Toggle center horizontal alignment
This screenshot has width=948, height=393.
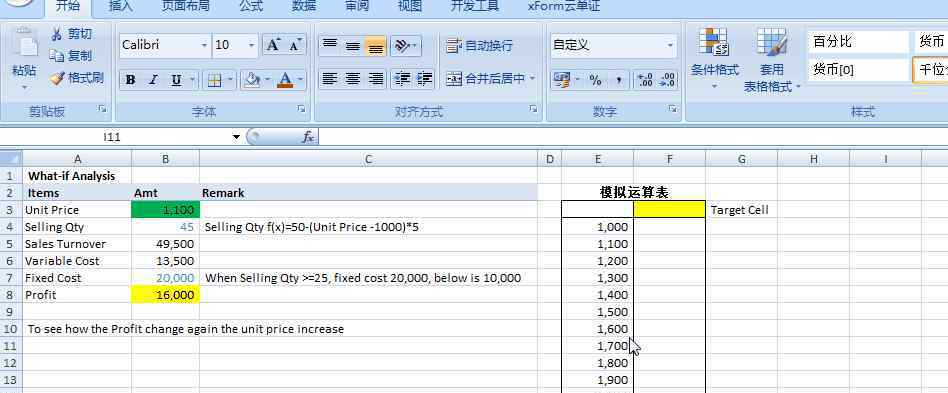pyautogui.click(x=353, y=79)
